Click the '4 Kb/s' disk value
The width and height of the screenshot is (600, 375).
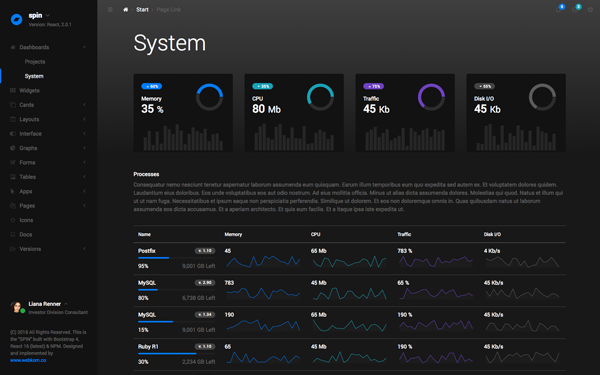pos(492,251)
